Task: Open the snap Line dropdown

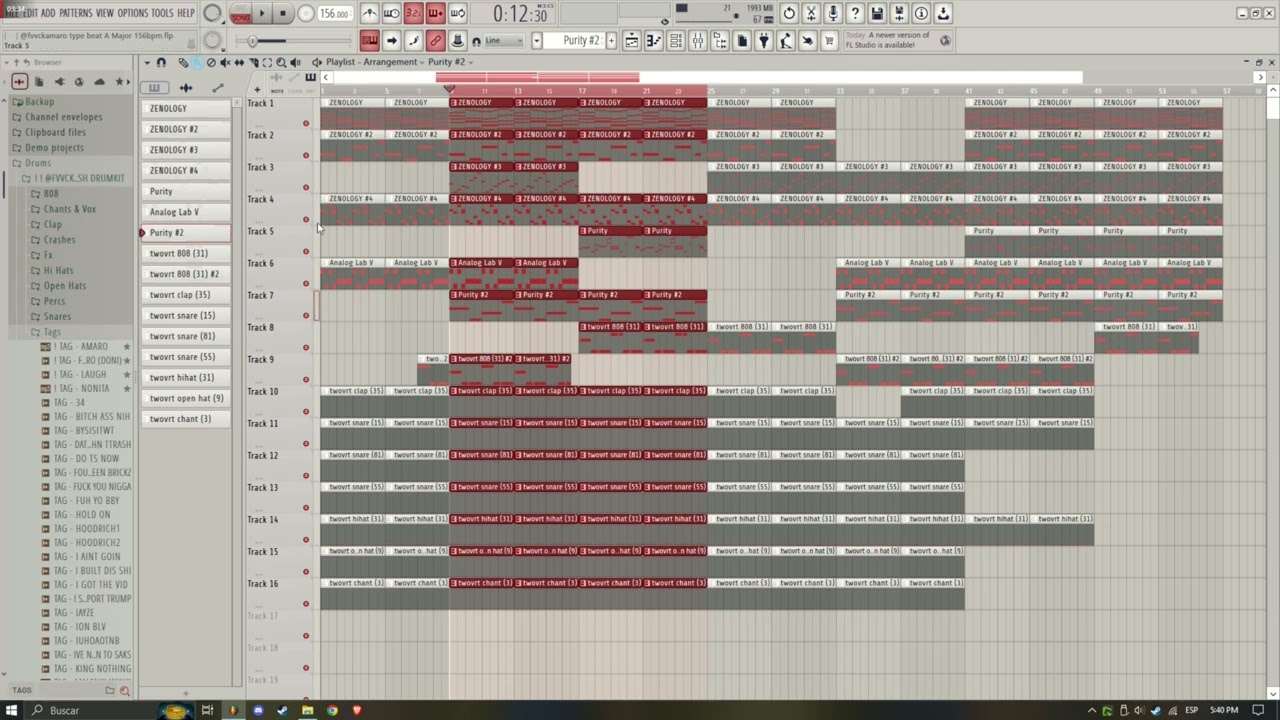Action: coord(504,41)
